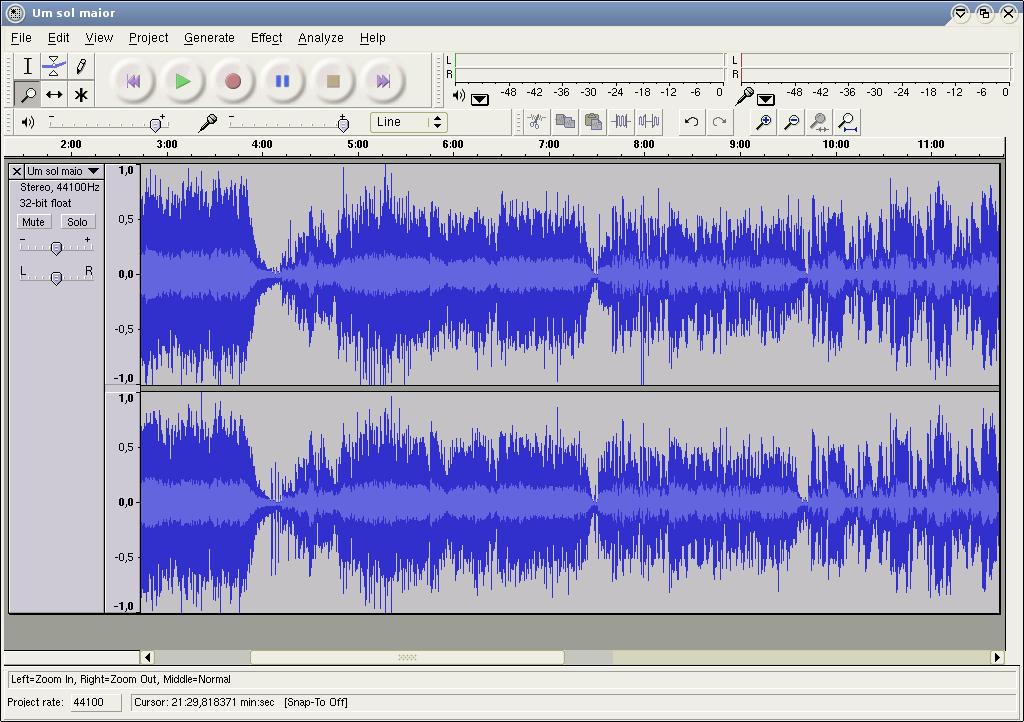The width and height of the screenshot is (1024, 722).
Task: Open the Um sol maio track menu
Action: [x=63, y=171]
